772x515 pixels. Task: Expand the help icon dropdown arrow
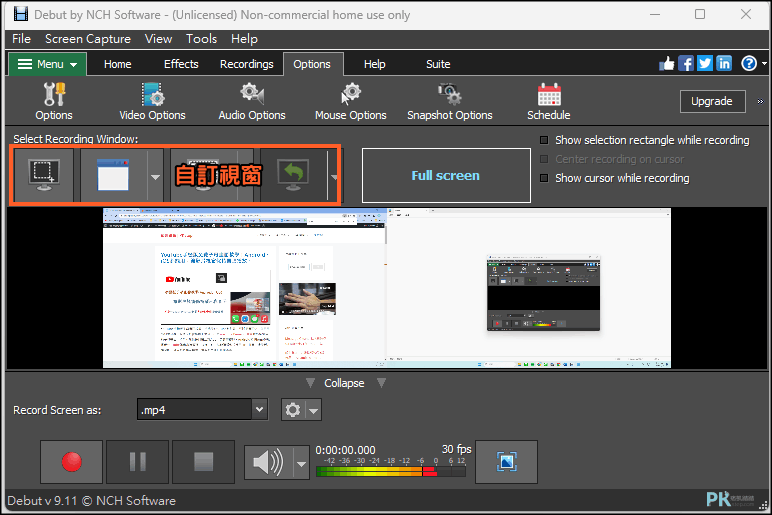(x=764, y=64)
